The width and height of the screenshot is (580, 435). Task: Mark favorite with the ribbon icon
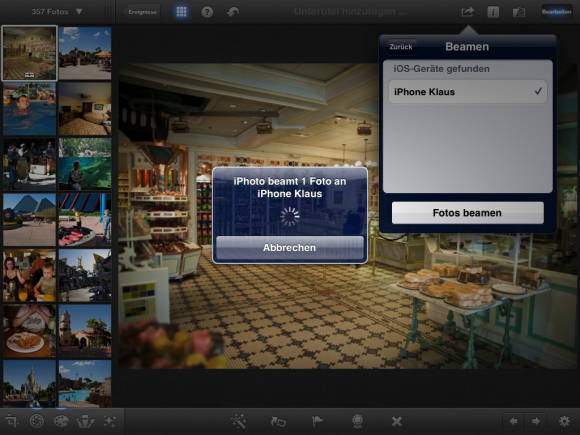coord(357,421)
